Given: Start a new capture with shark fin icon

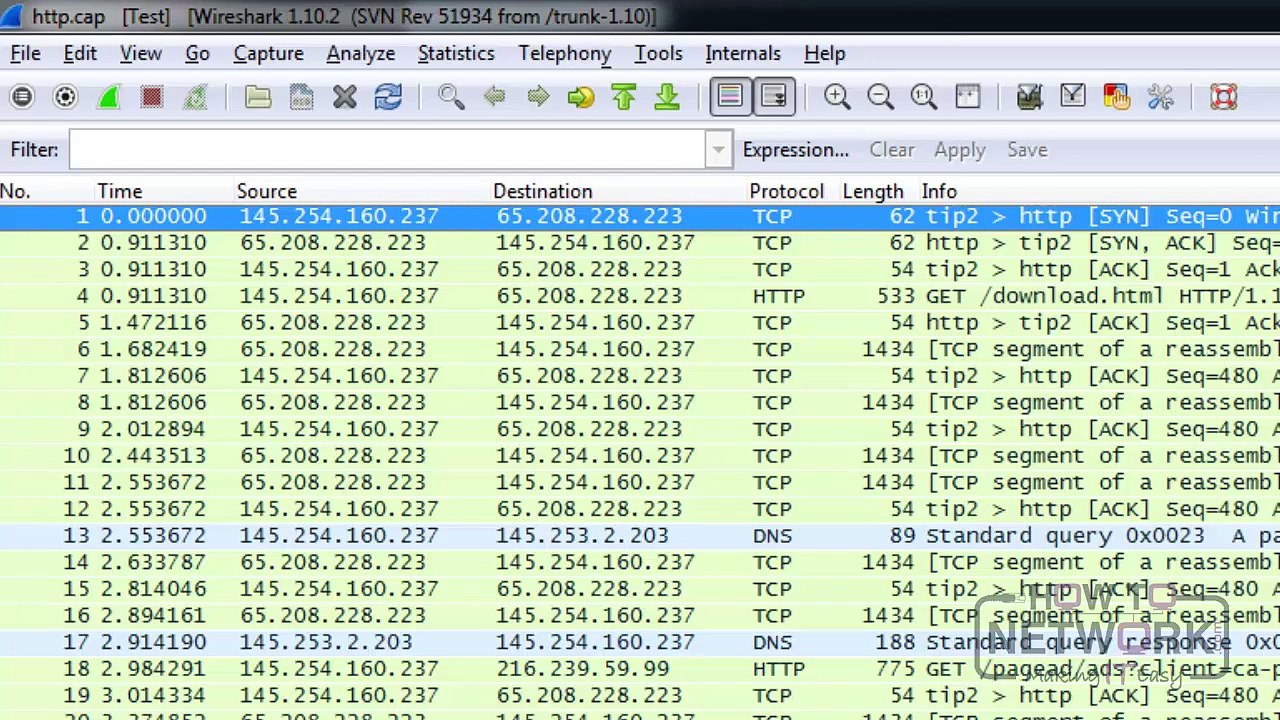Looking at the screenshot, I should point(108,97).
